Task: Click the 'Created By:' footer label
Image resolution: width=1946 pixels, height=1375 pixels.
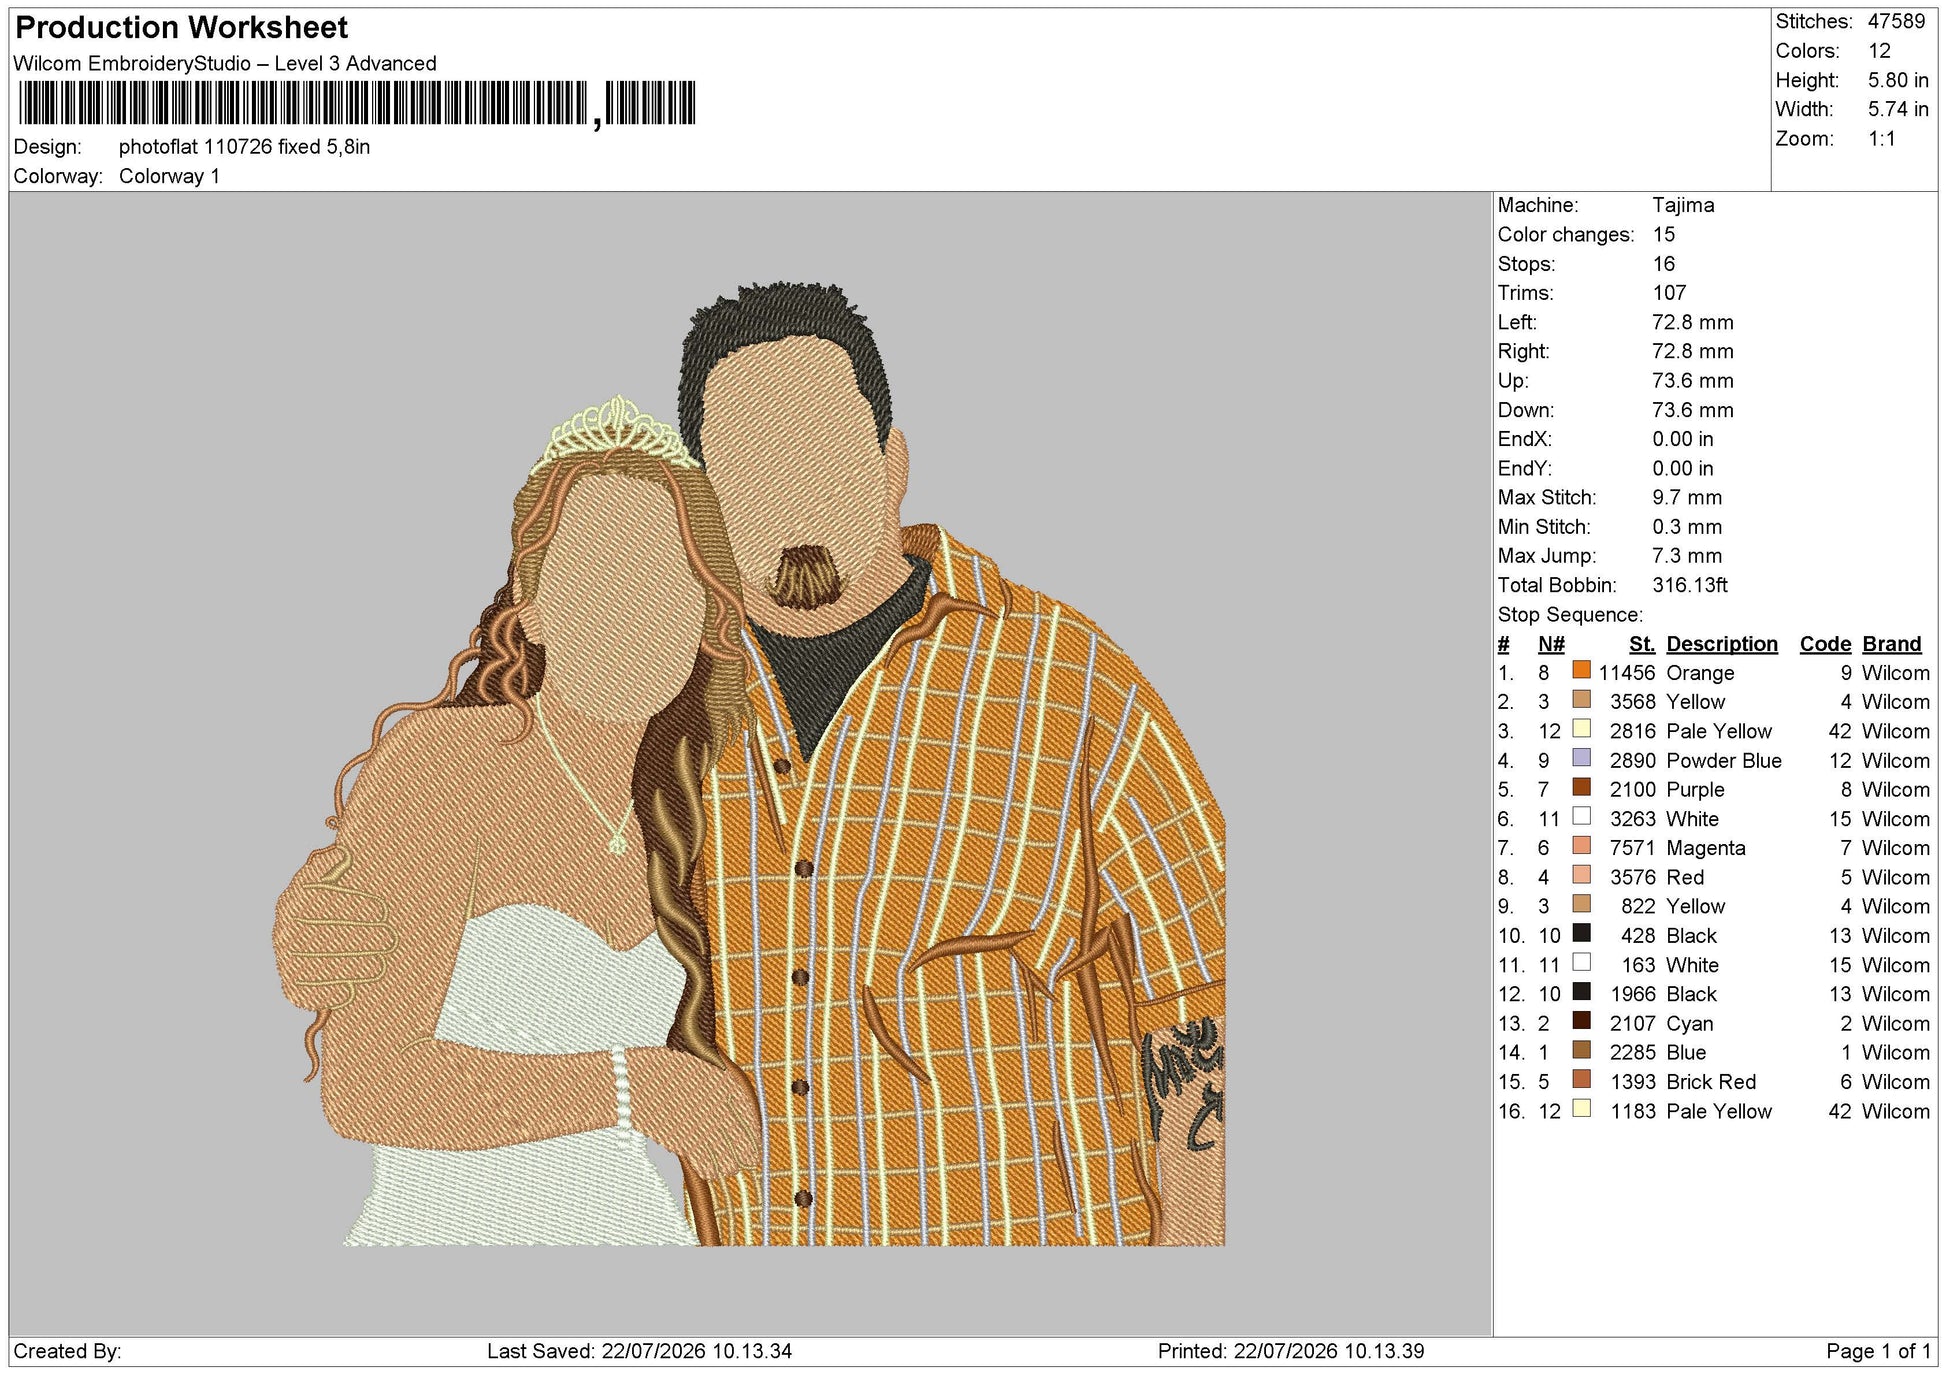Action: tap(67, 1352)
